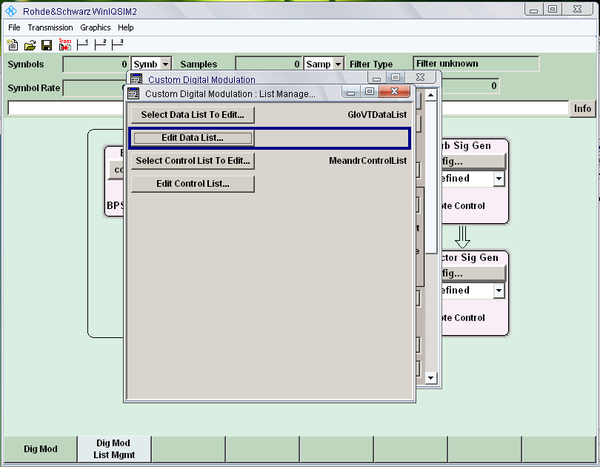The width and height of the screenshot is (600, 467).
Task: Click List Manager window title icon
Action: click(135, 94)
